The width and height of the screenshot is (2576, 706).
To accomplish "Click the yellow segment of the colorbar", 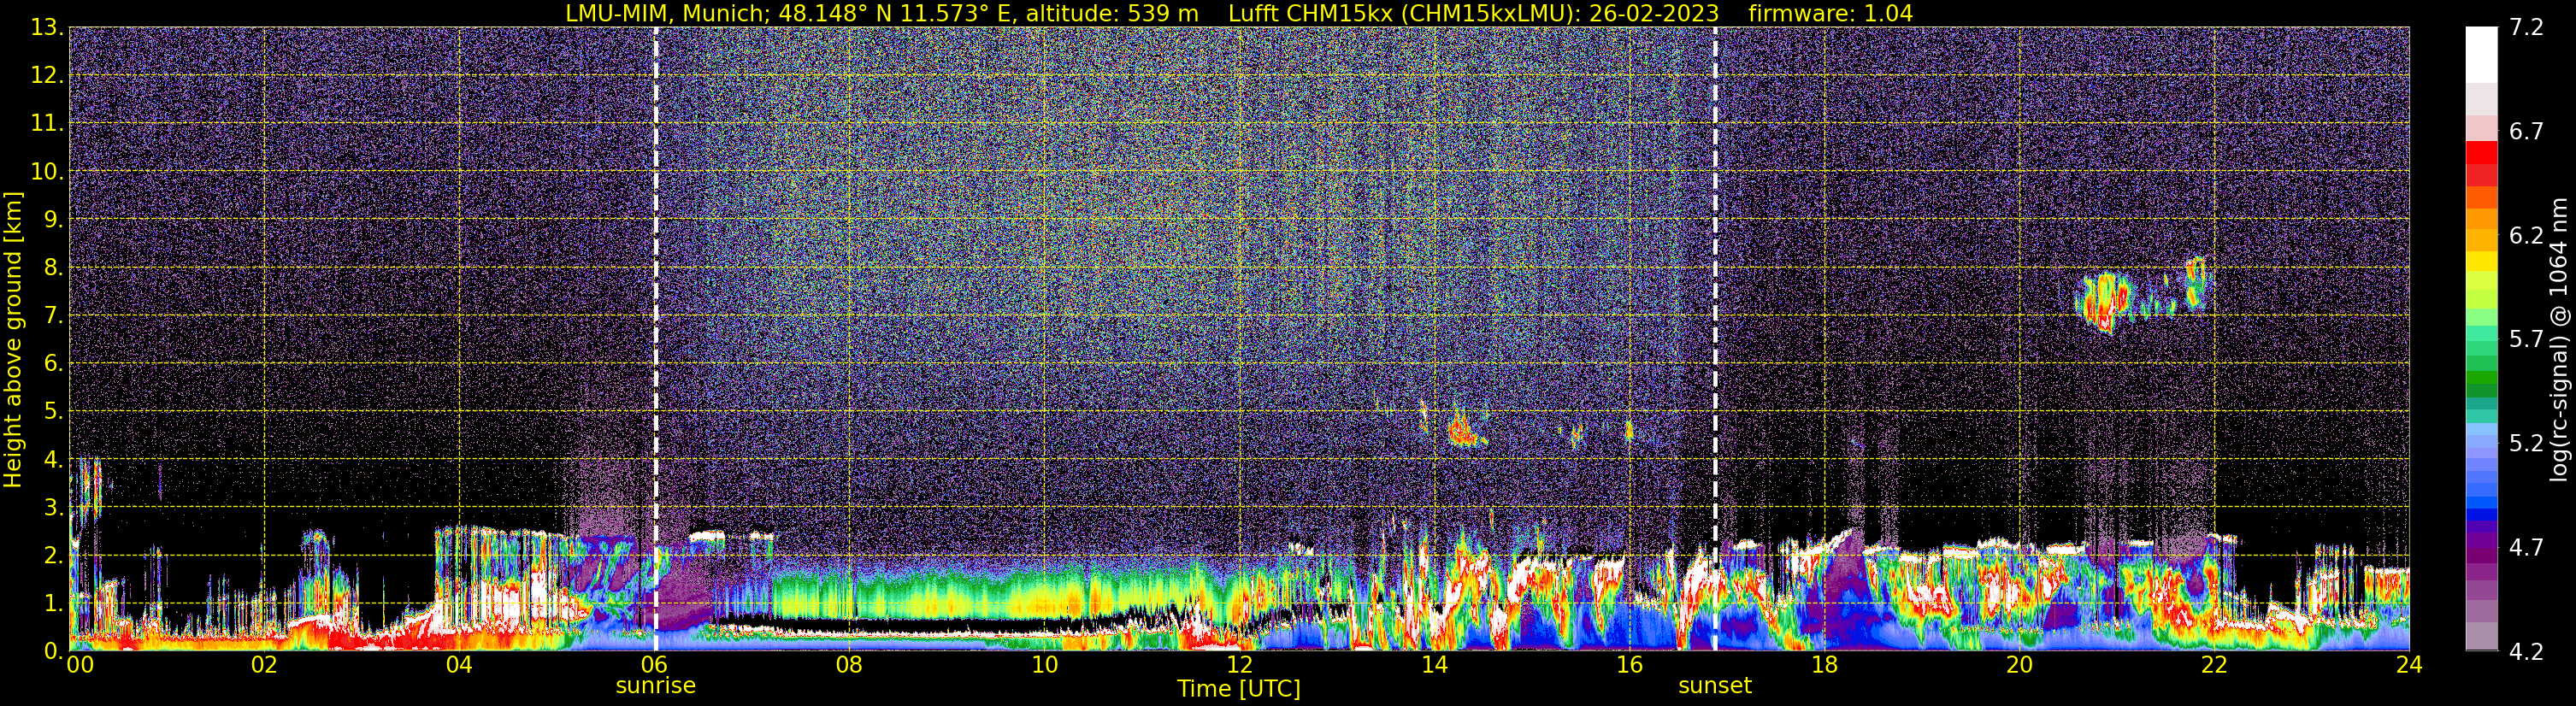I will click(x=2481, y=262).
